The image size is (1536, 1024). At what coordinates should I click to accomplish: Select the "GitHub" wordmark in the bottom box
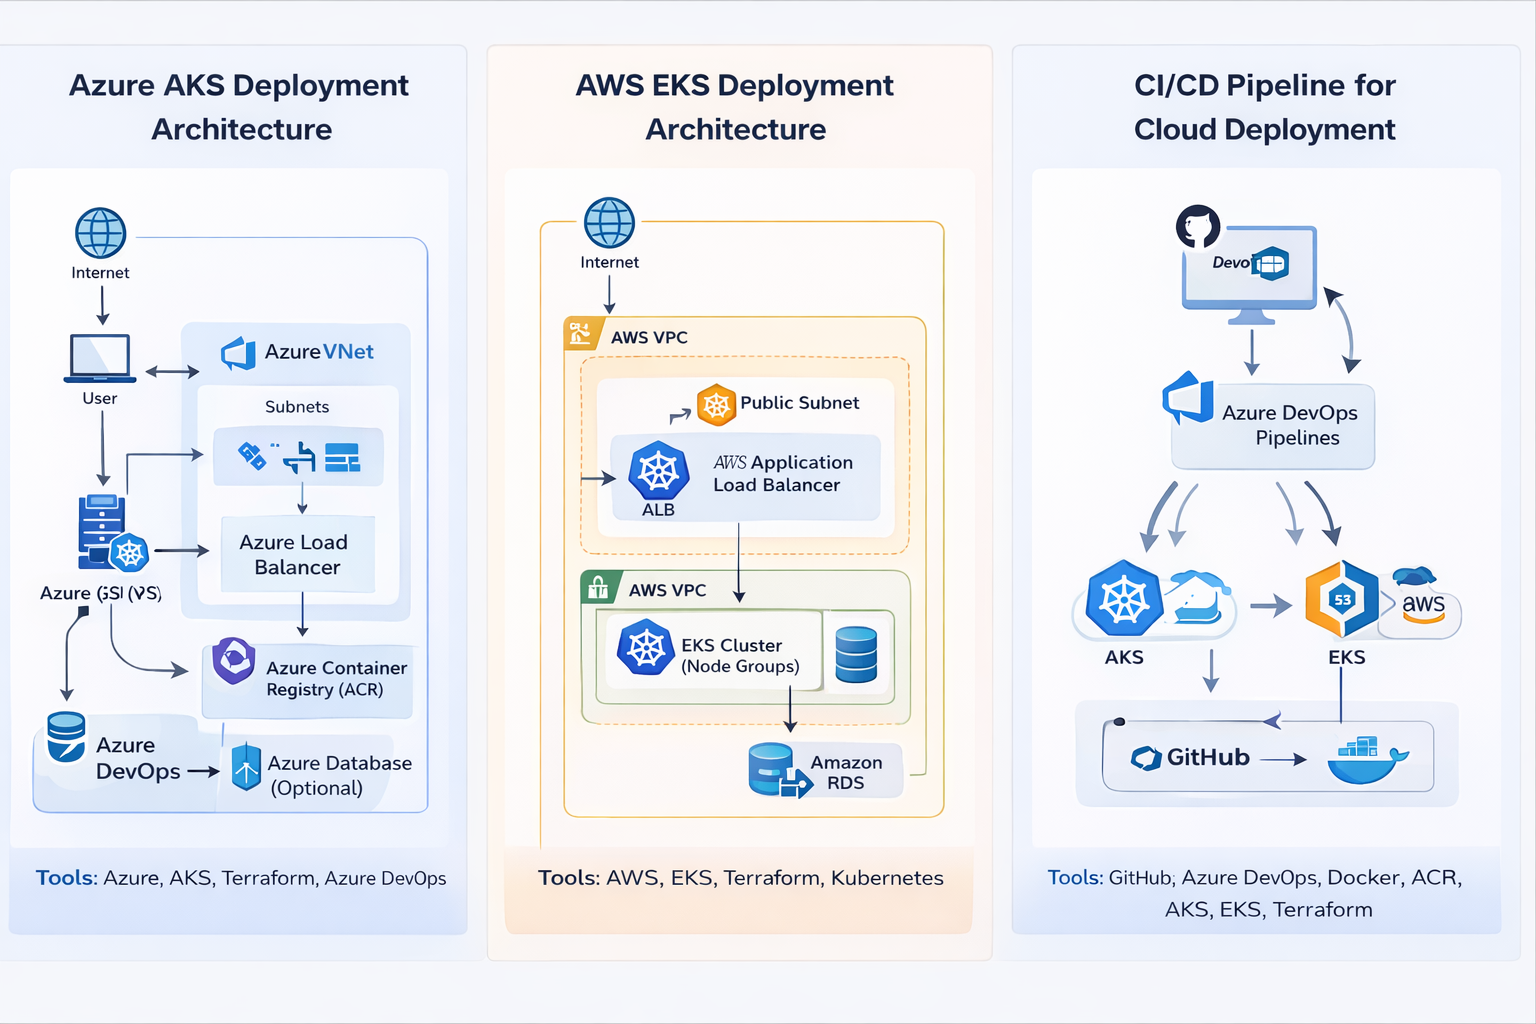click(1208, 758)
